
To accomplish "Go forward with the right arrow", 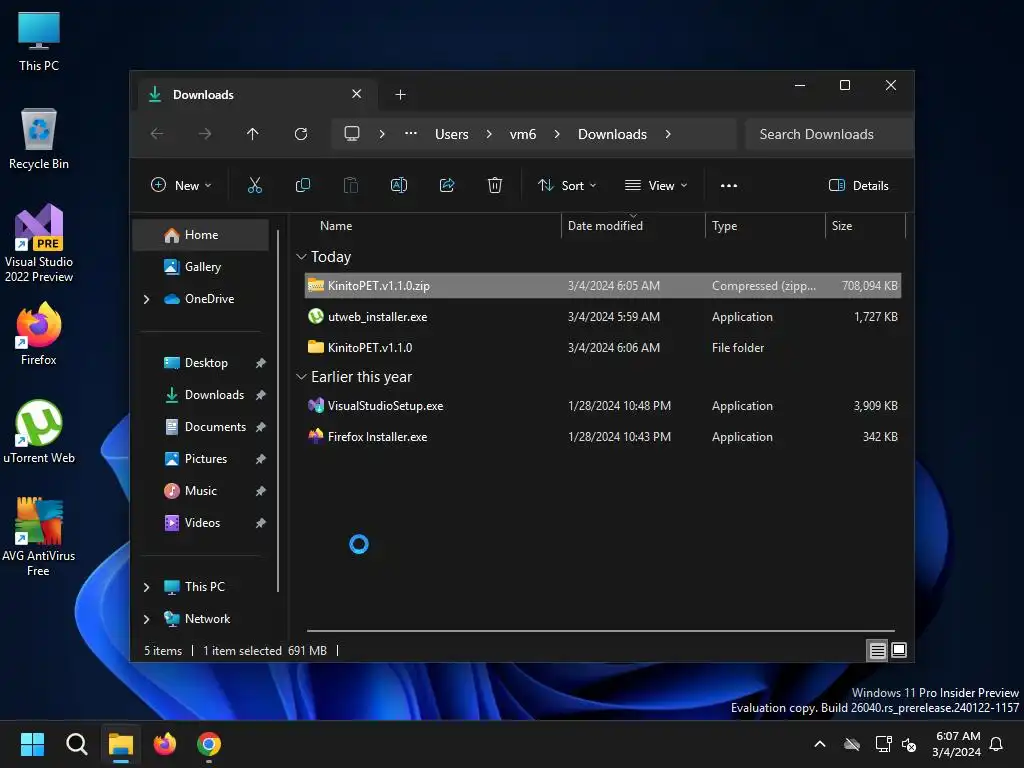I will coord(204,134).
